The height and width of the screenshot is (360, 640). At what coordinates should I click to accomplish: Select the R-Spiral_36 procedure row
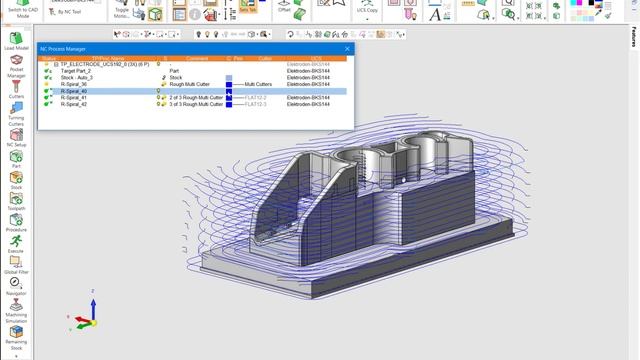point(192,84)
